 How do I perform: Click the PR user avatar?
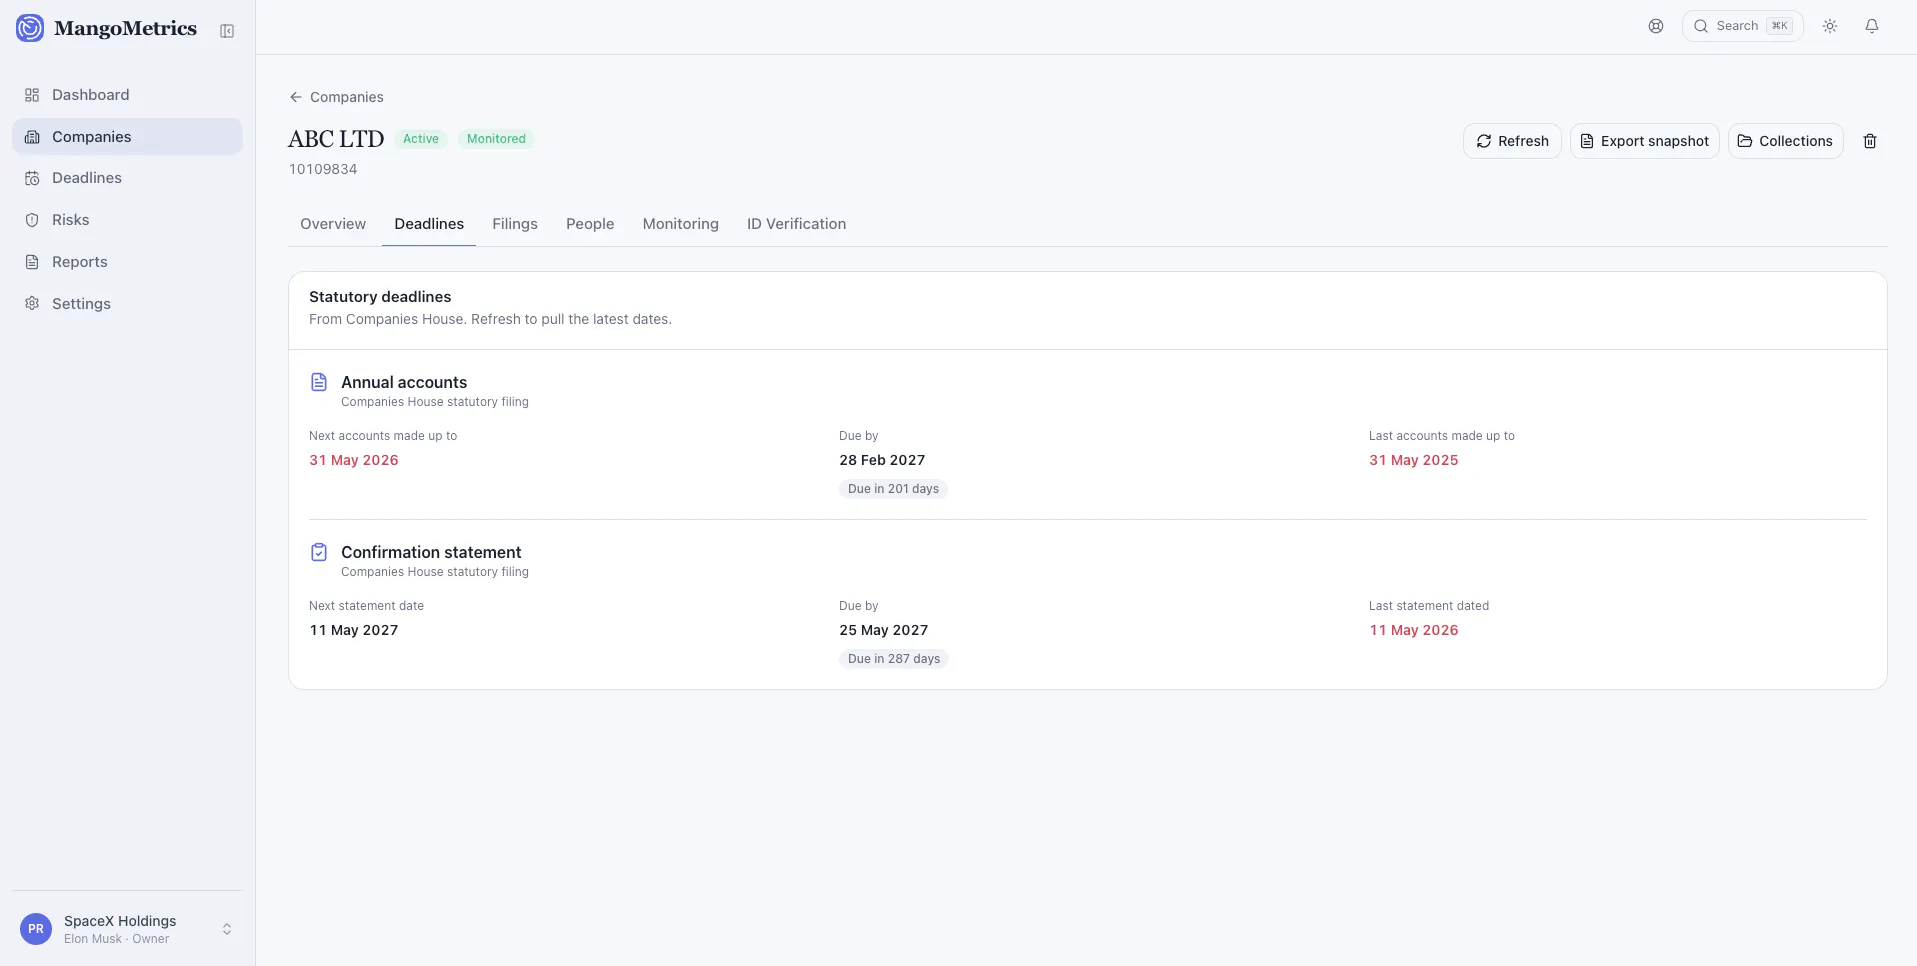36,929
